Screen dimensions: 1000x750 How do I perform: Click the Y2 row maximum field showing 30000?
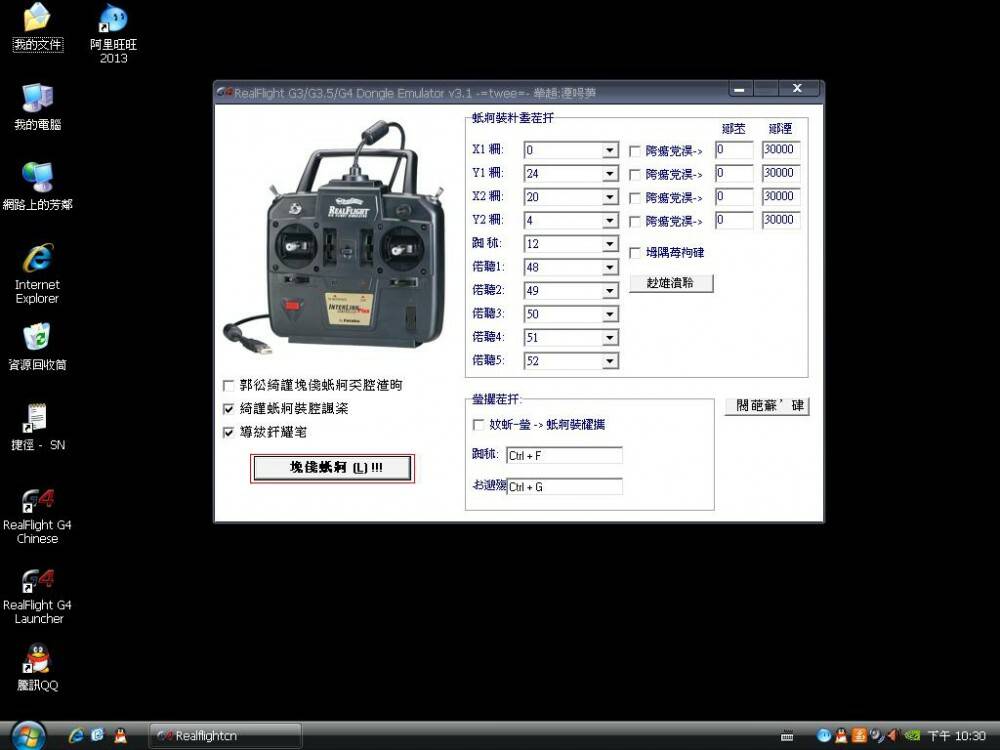pos(781,220)
